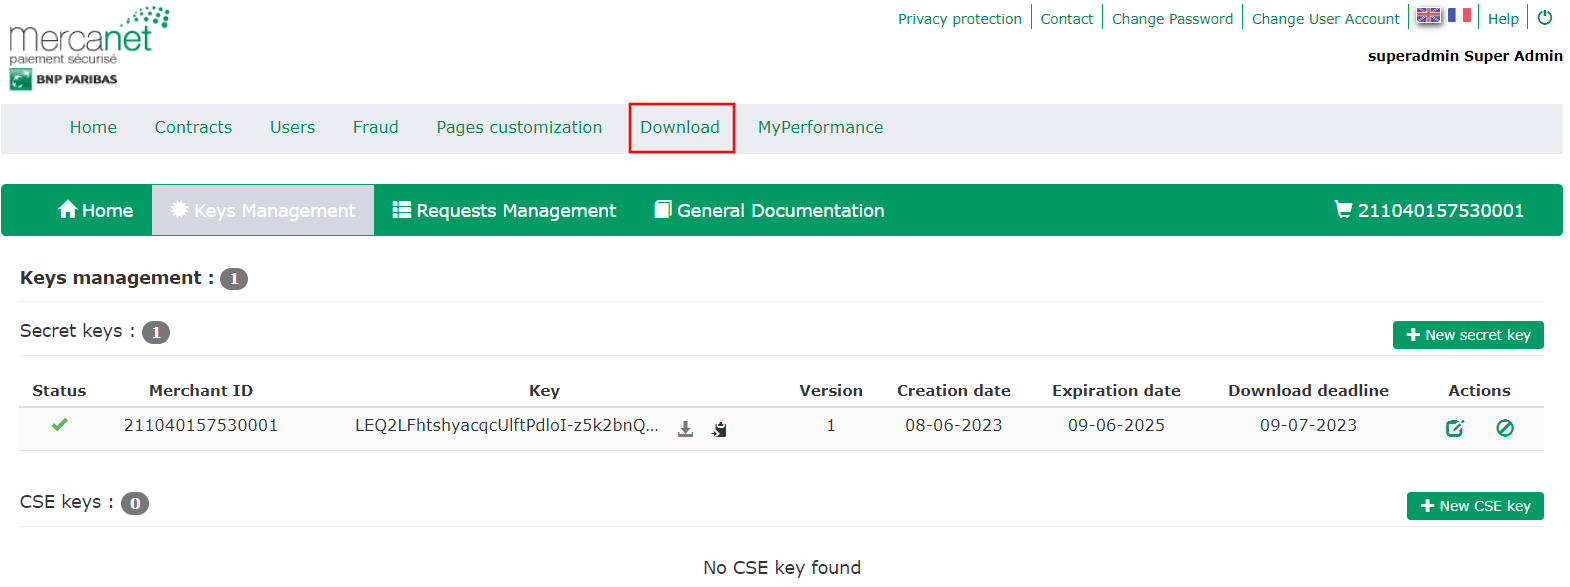The width and height of the screenshot is (1570, 587).
Task: Open Pages customization menu
Action: (x=519, y=127)
